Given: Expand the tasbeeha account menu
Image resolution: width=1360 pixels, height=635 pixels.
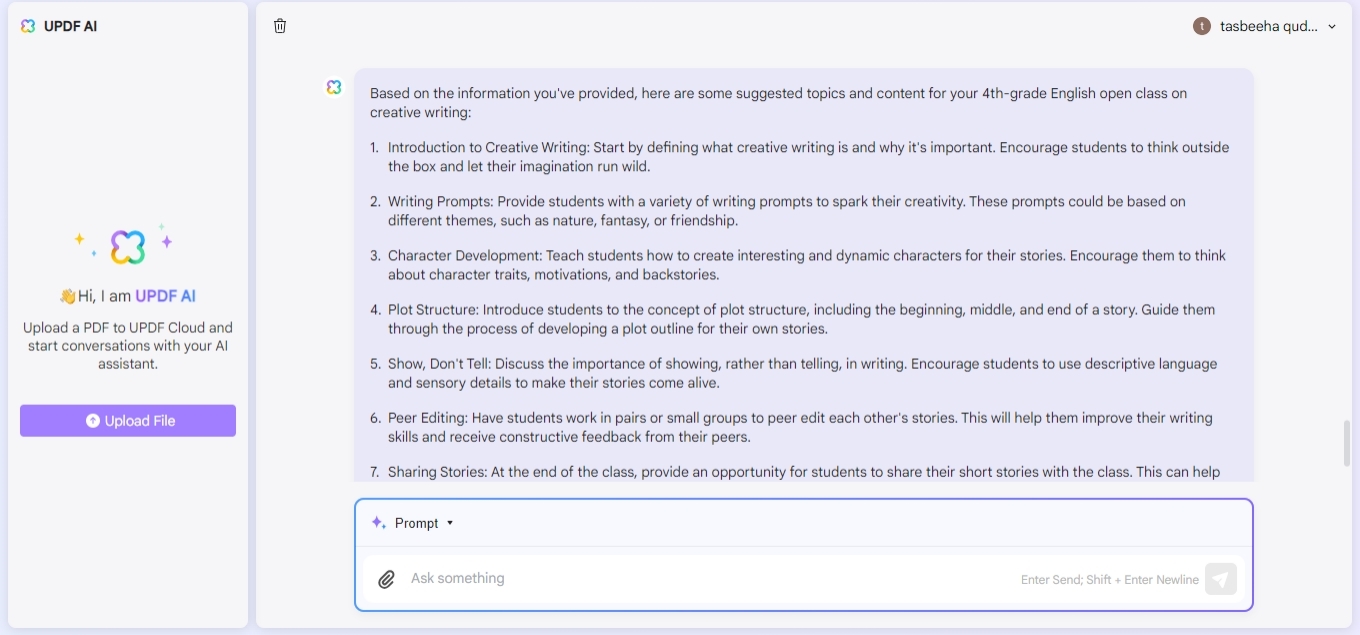Looking at the screenshot, I should point(1266,26).
